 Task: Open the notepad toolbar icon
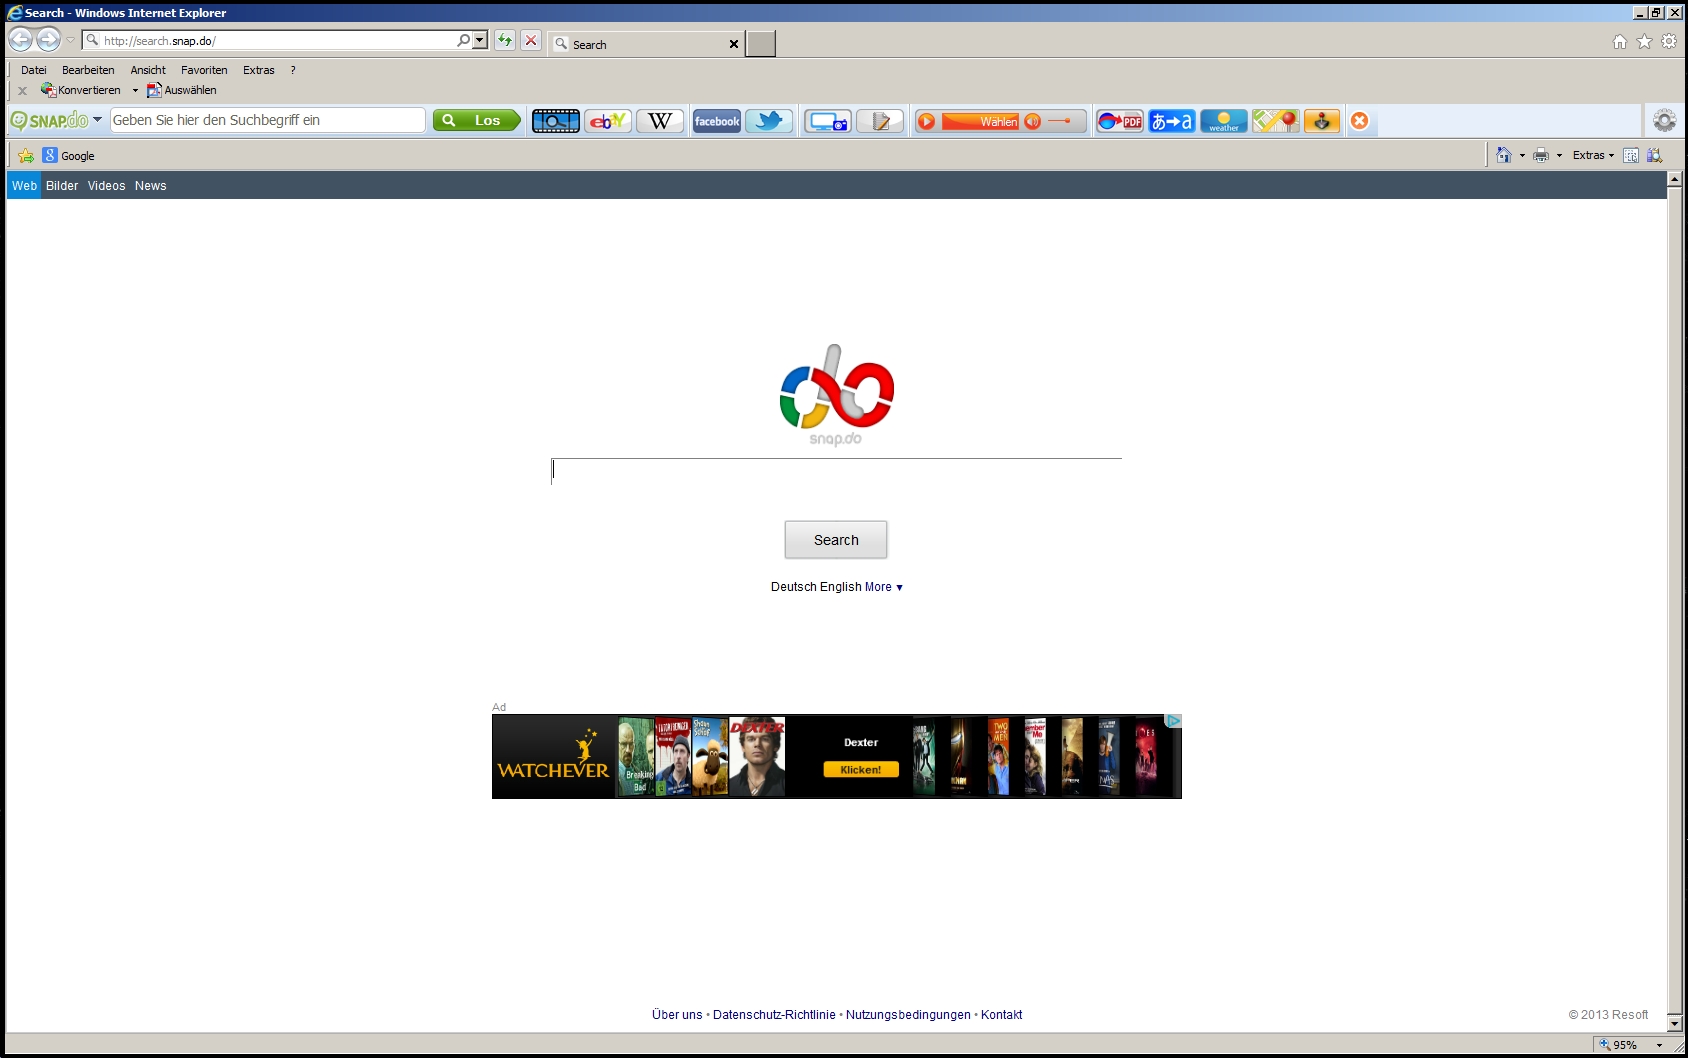coord(880,121)
